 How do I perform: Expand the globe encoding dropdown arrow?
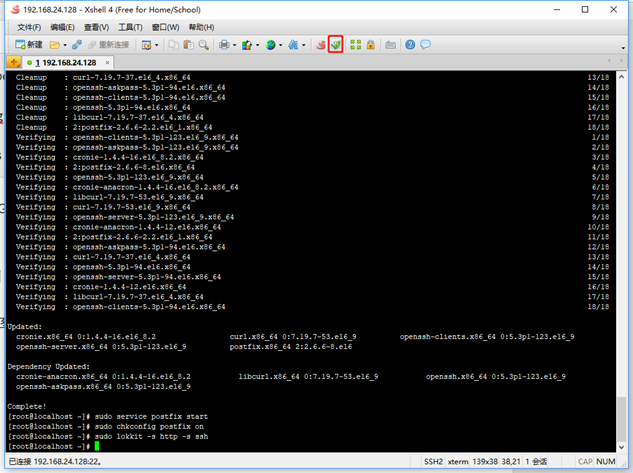coord(281,45)
